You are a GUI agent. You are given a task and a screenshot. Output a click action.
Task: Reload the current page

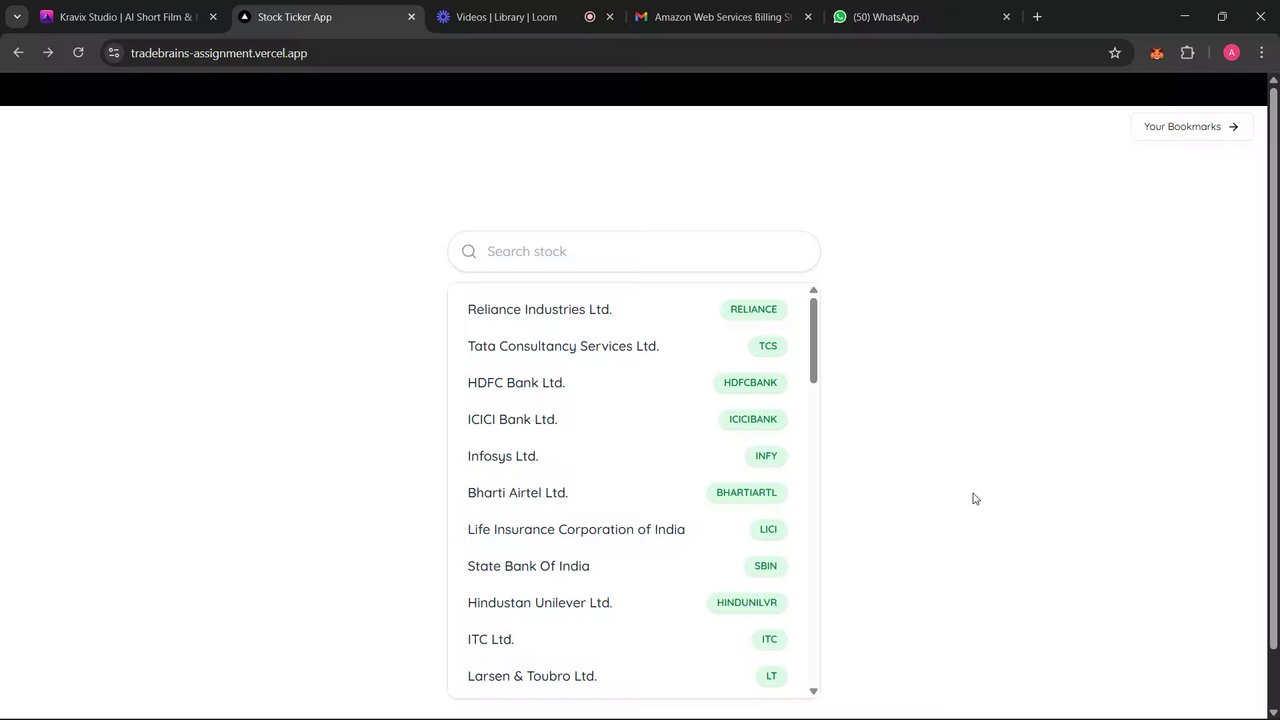[x=78, y=53]
